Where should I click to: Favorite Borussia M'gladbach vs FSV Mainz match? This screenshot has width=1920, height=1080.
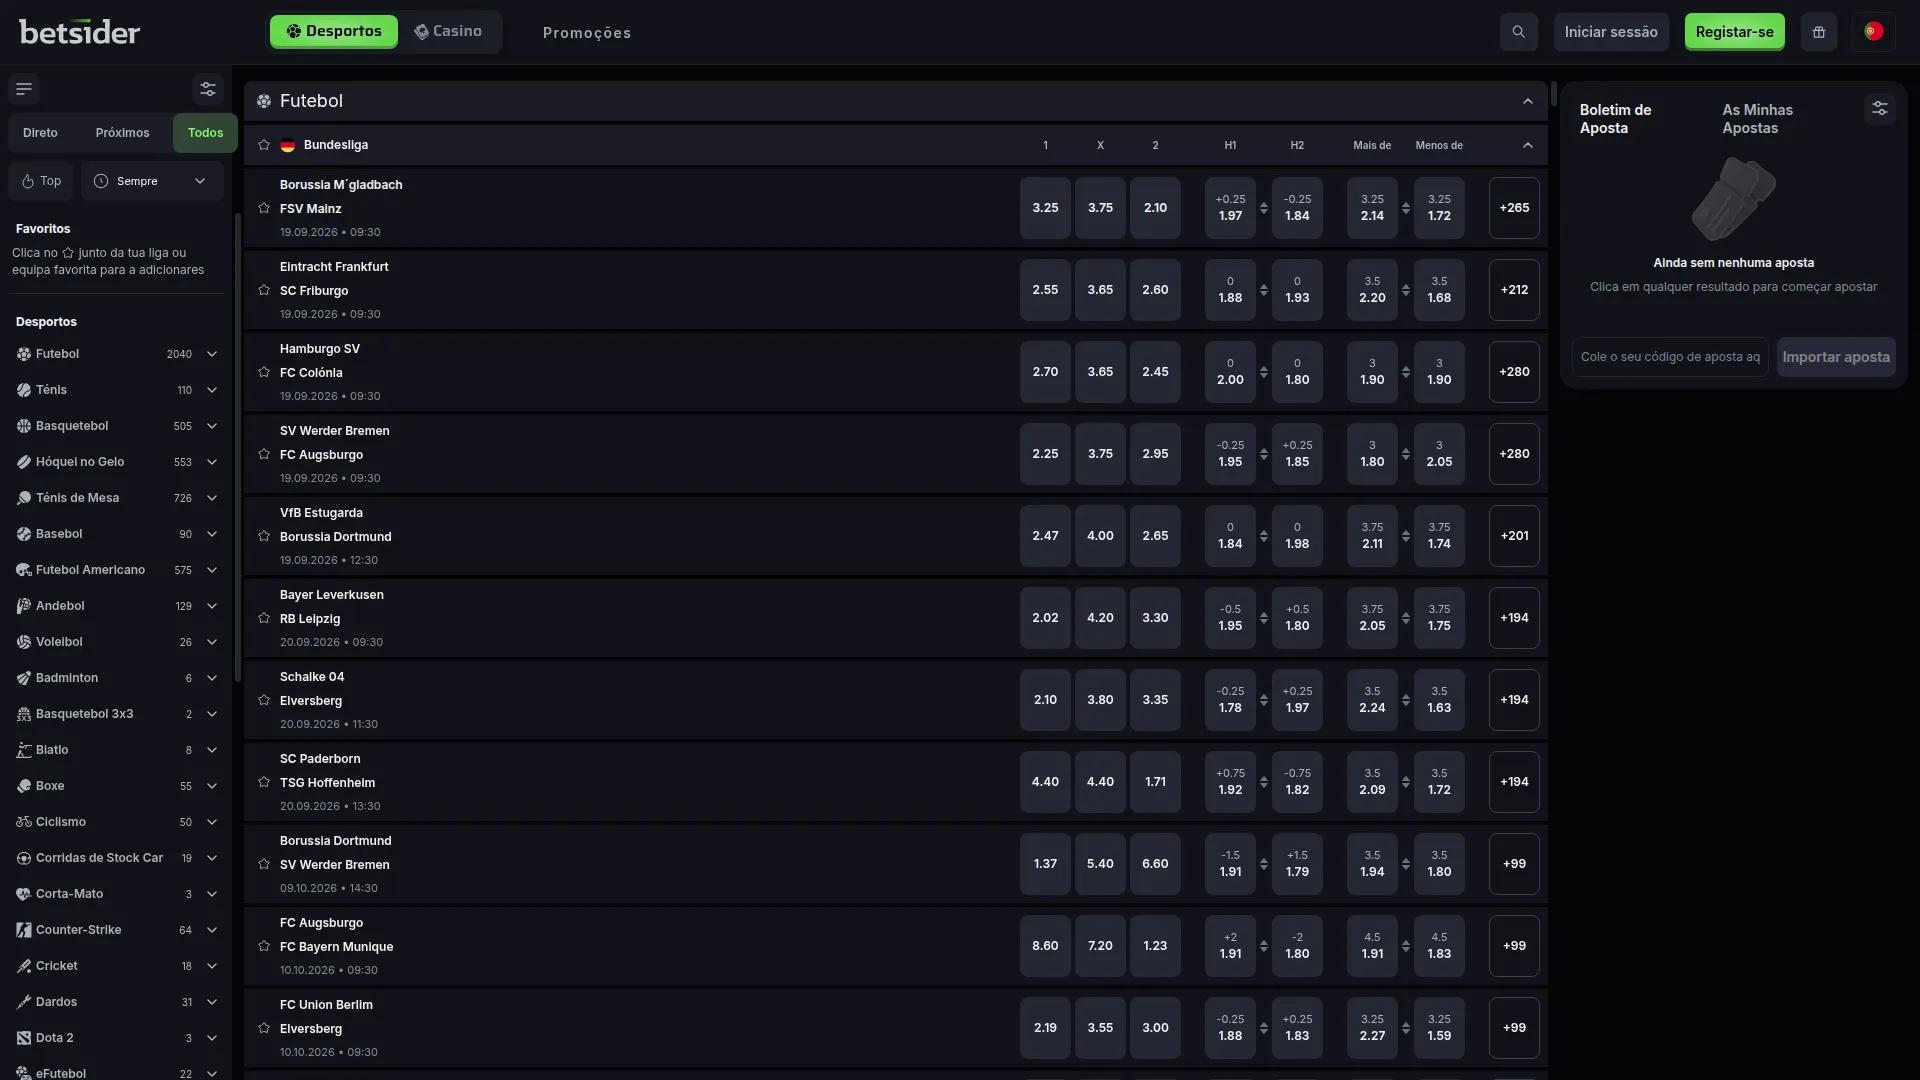pyautogui.click(x=264, y=208)
